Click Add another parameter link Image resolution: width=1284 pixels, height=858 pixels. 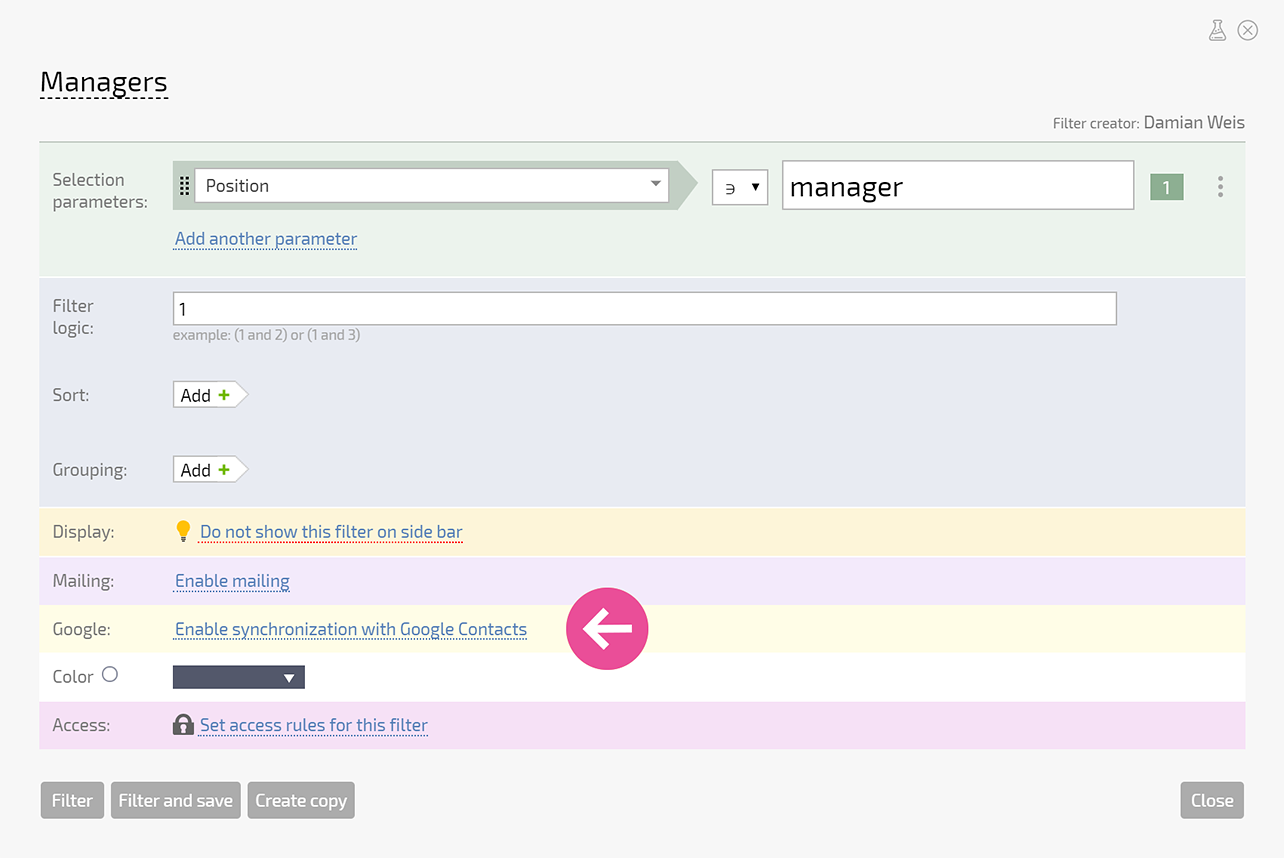coord(266,239)
